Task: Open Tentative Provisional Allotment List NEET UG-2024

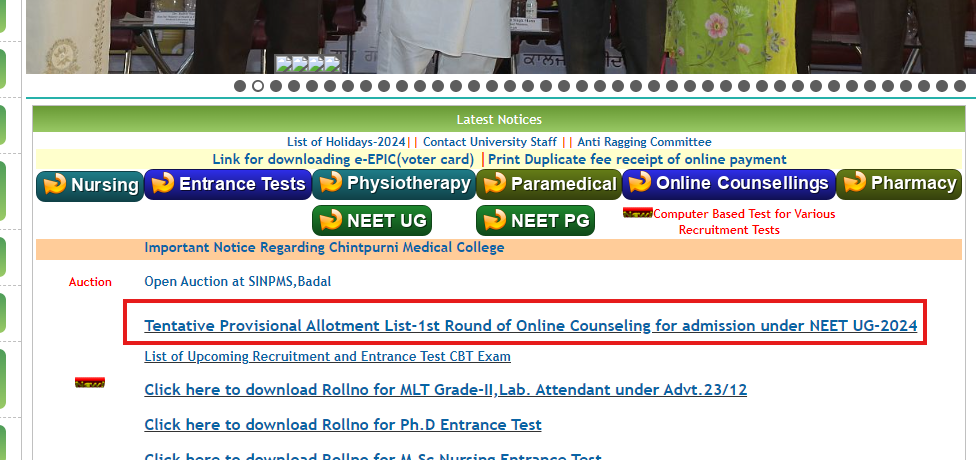Action: (530, 326)
